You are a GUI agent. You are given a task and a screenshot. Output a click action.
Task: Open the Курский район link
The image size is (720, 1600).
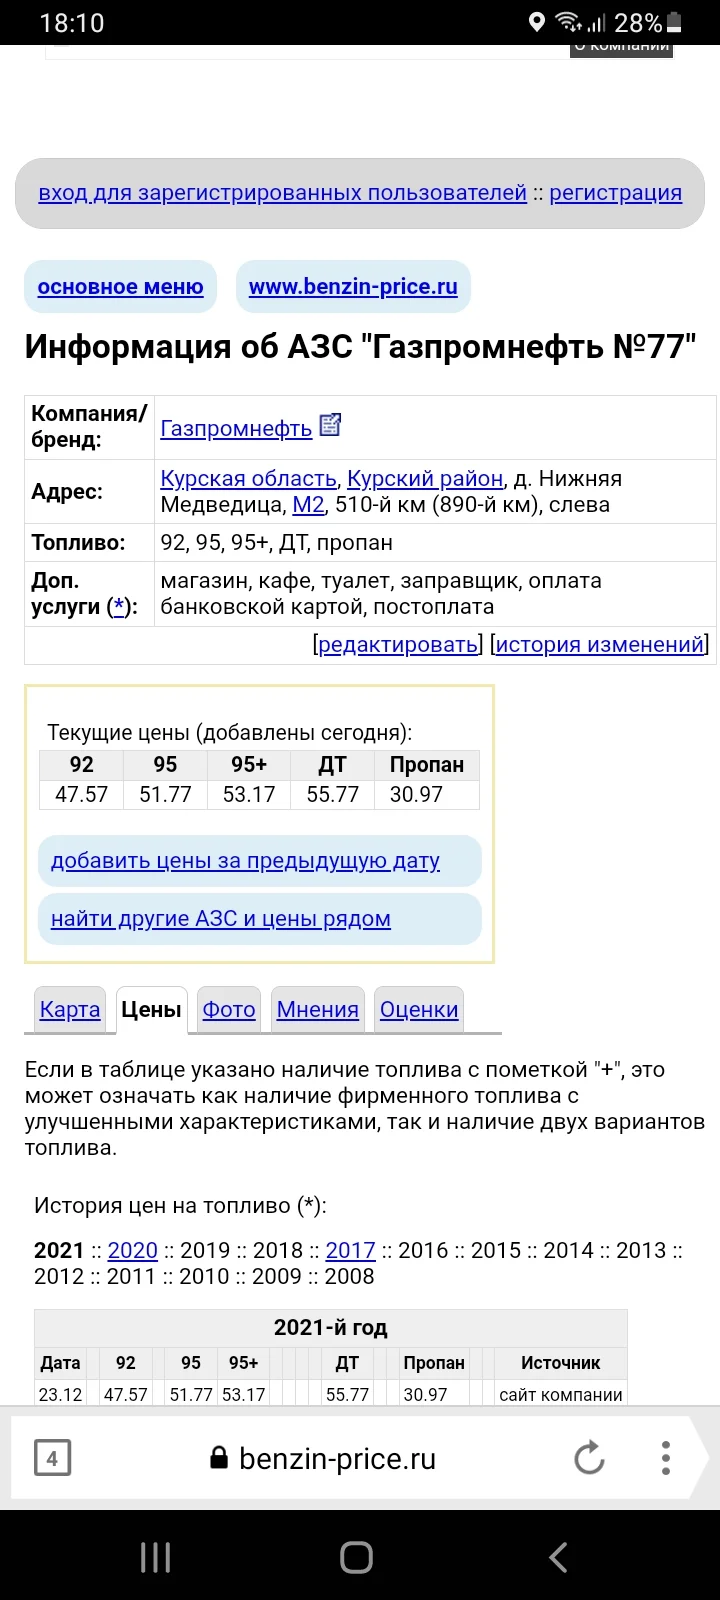[x=425, y=478]
